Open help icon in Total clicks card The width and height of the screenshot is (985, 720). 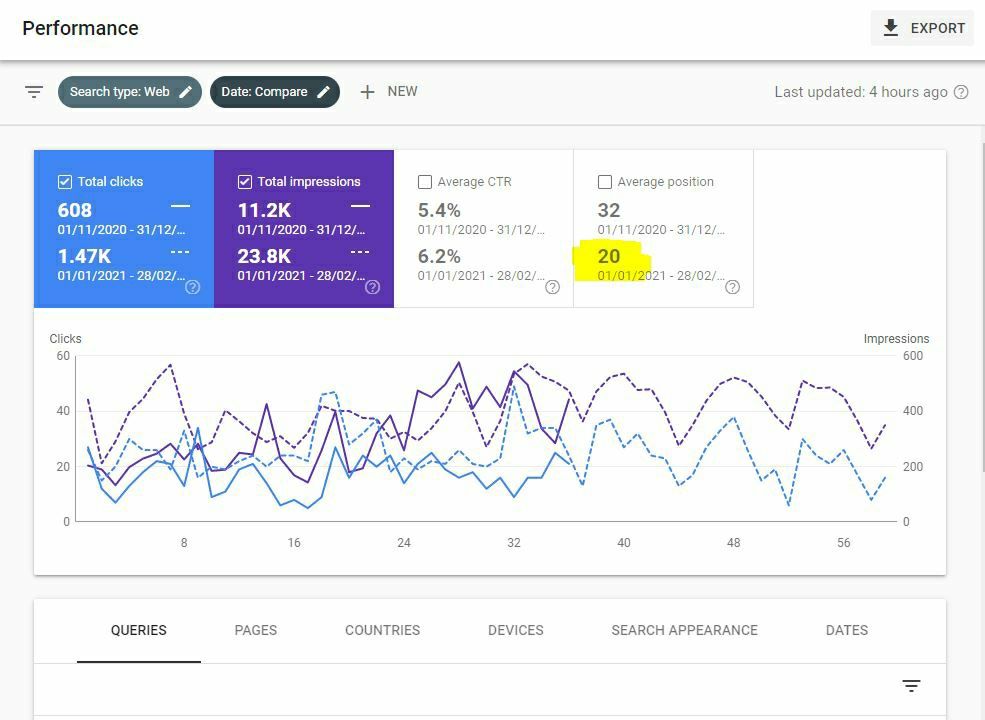coord(193,287)
